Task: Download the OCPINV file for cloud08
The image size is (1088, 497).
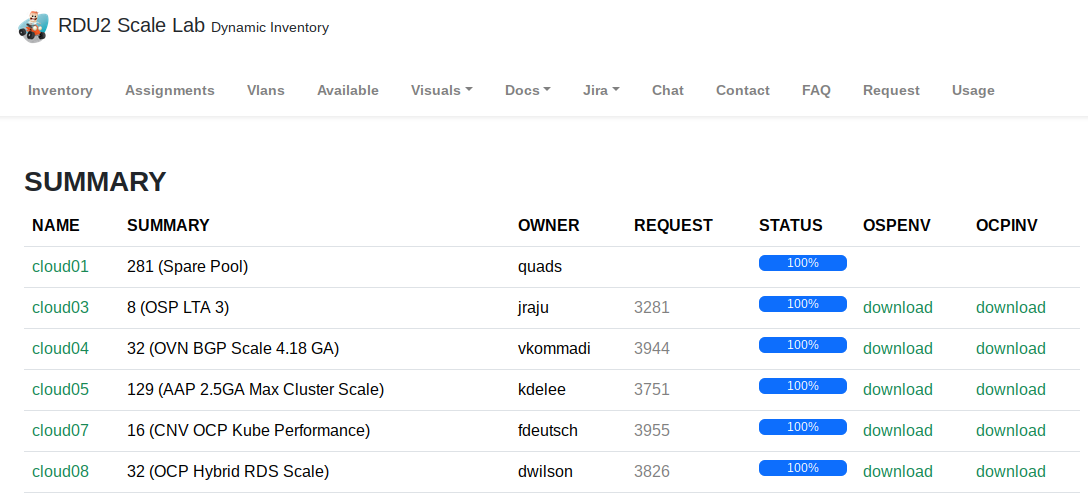Action: click(x=1010, y=472)
